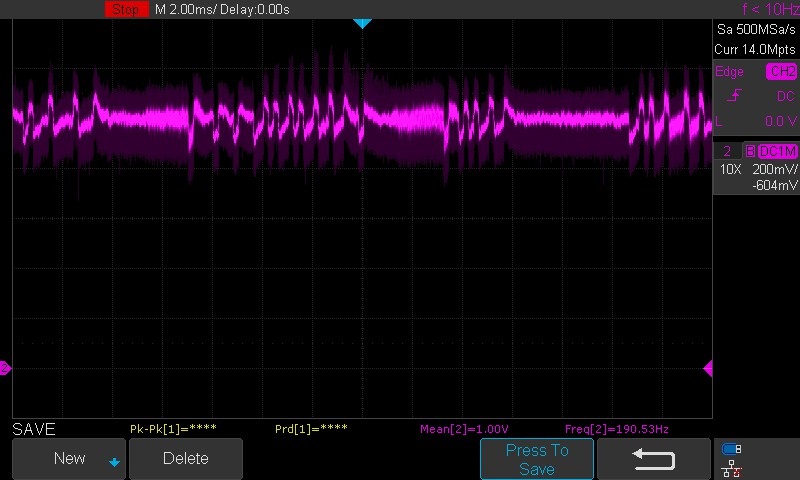Open the New save type dropdown
Viewport: 800px width, 480px height.
coord(69,459)
